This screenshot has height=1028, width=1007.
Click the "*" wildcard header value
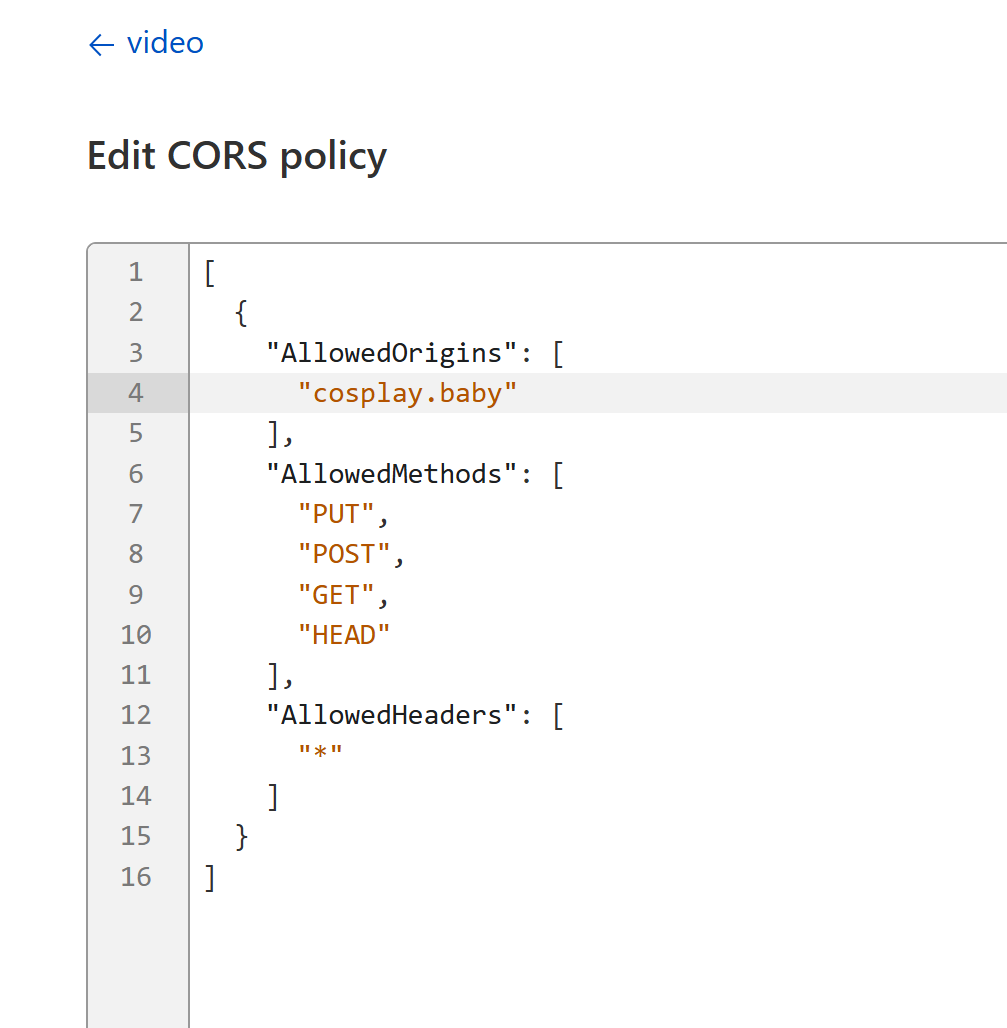320,755
